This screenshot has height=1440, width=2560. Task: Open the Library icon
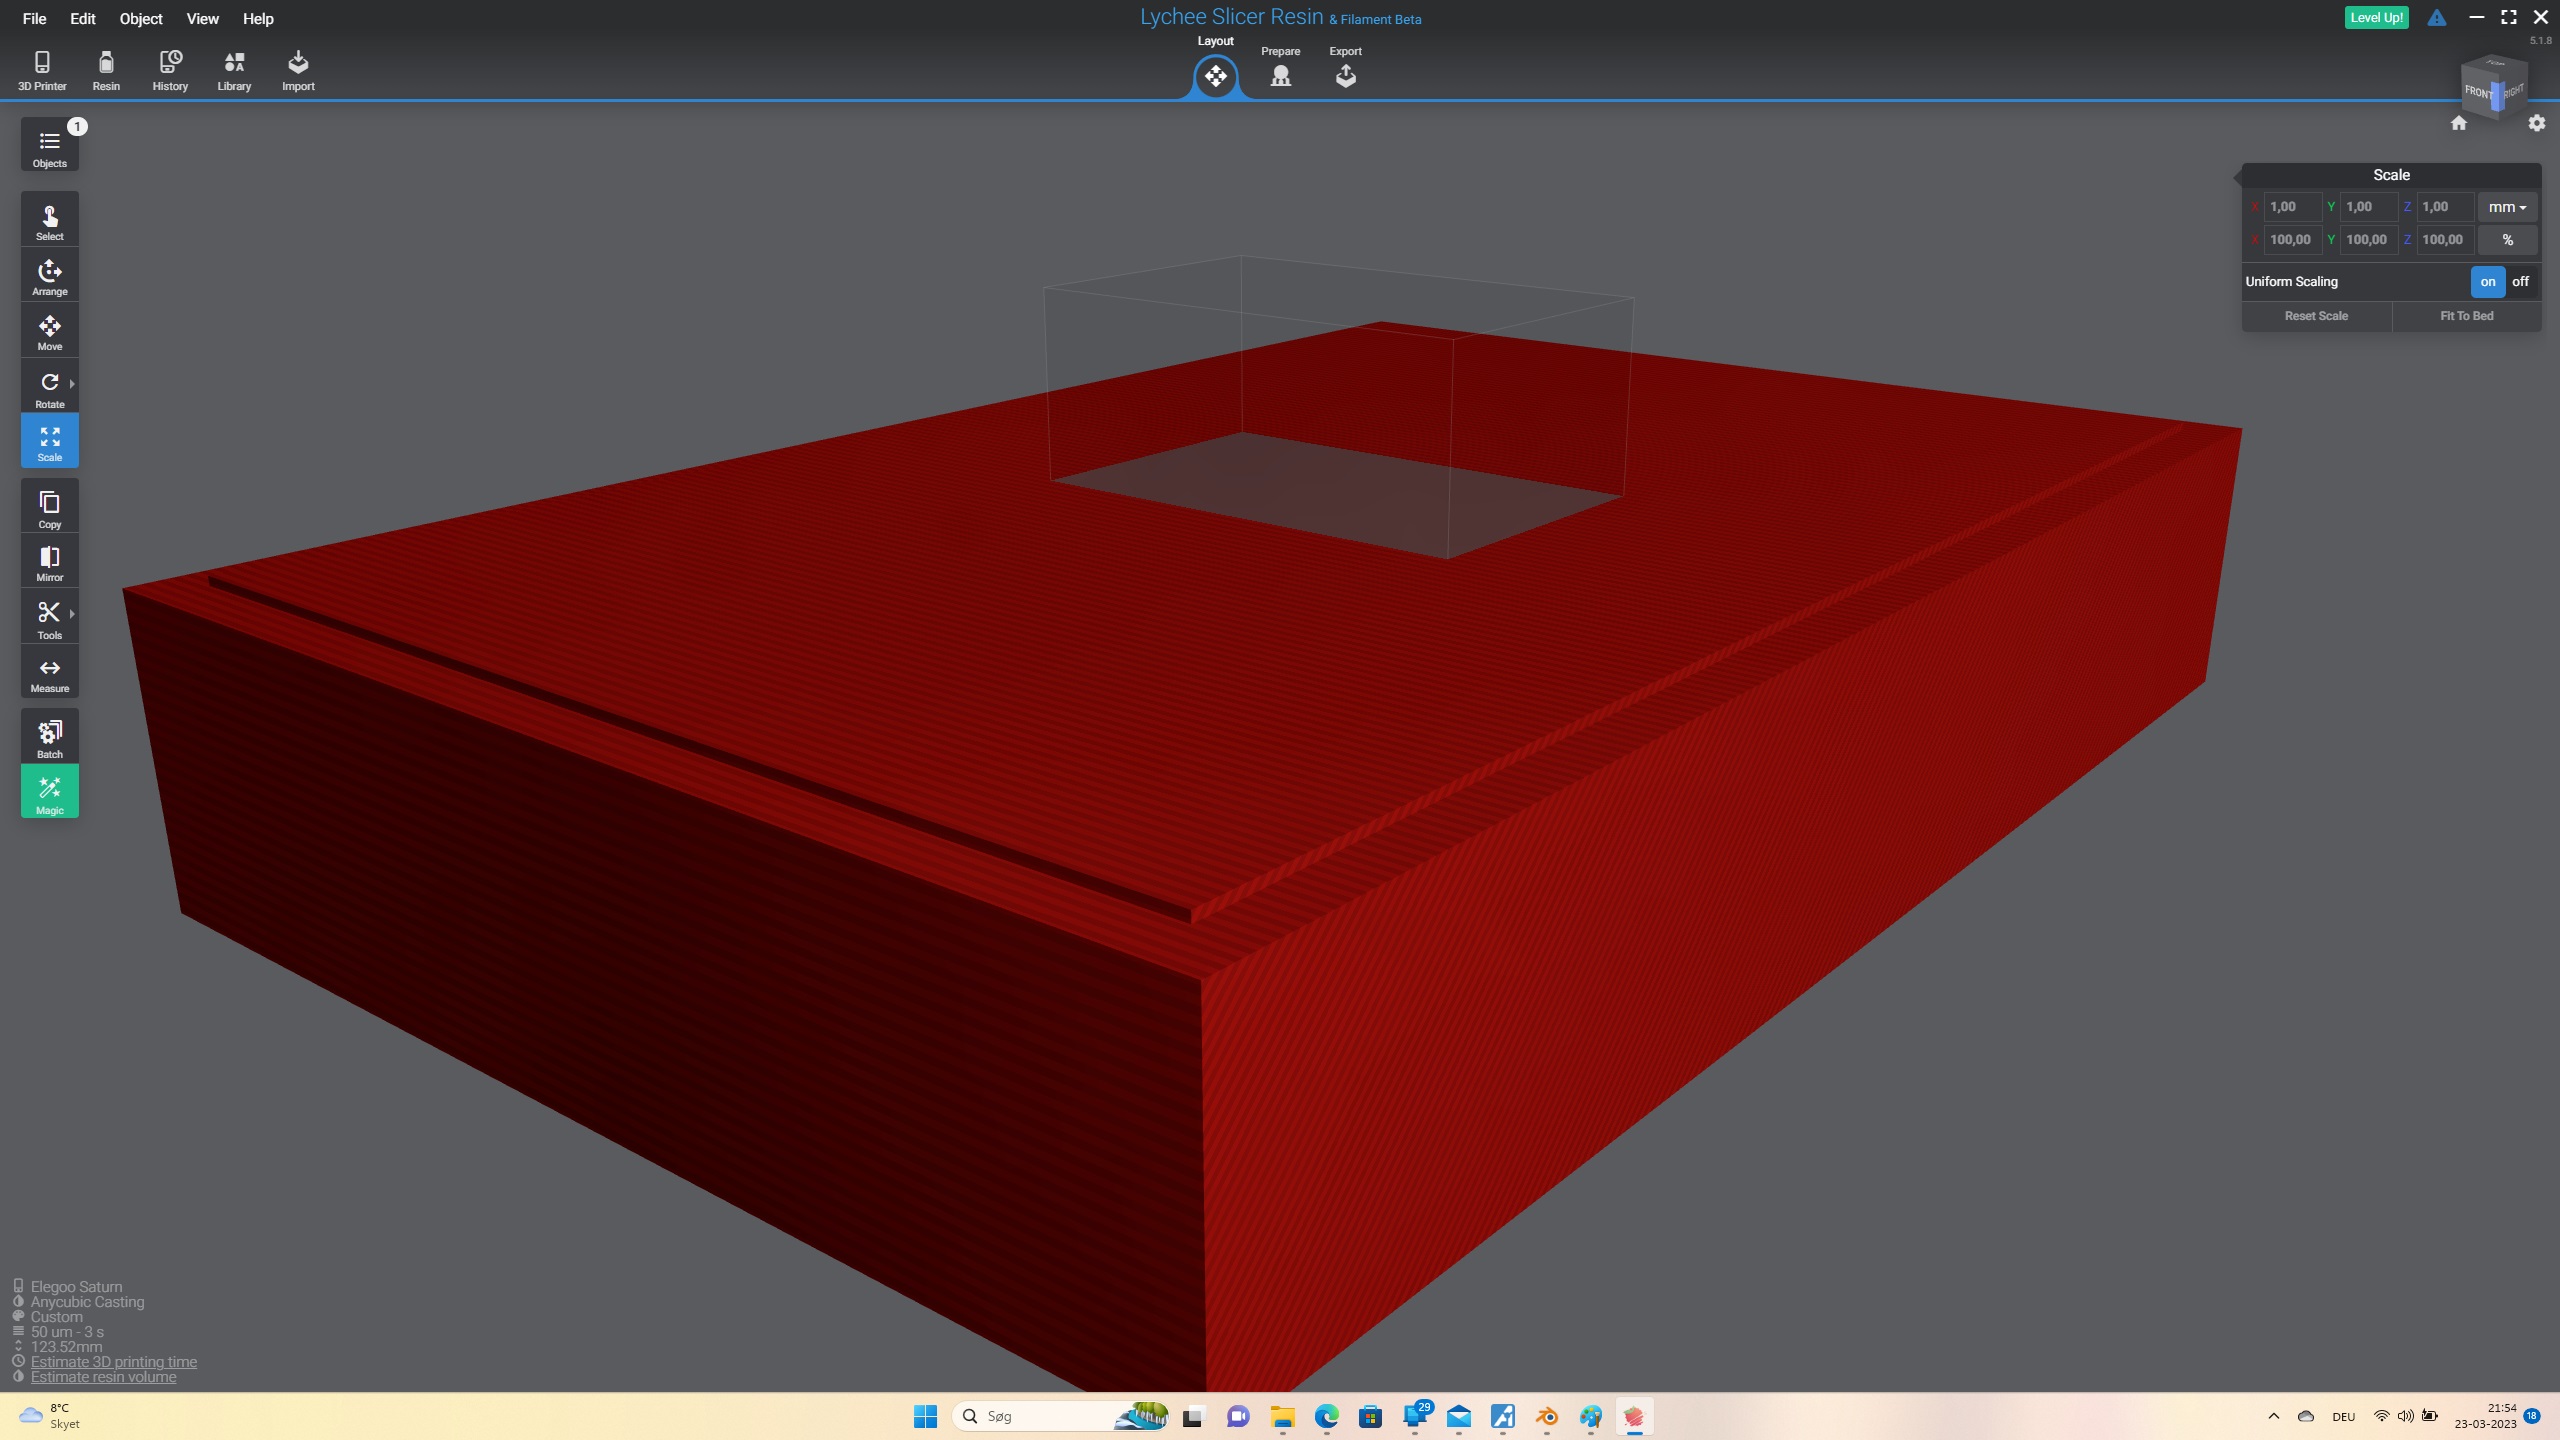click(x=234, y=70)
